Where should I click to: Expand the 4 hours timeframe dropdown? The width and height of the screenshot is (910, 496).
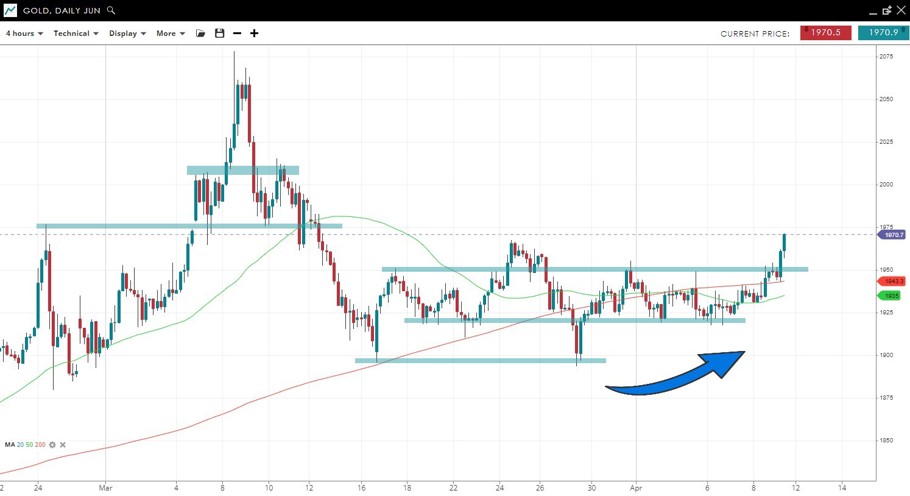[24, 33]
